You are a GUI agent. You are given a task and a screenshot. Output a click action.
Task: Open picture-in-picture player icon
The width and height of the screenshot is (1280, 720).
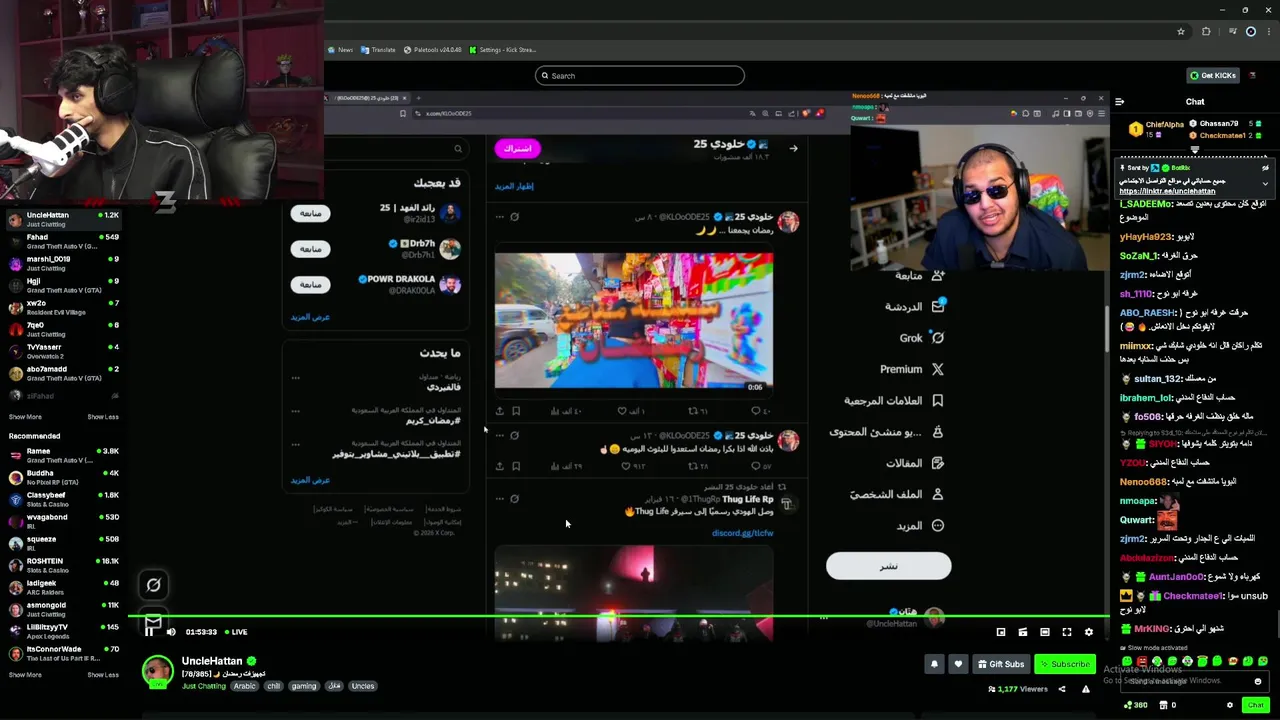1001,632
